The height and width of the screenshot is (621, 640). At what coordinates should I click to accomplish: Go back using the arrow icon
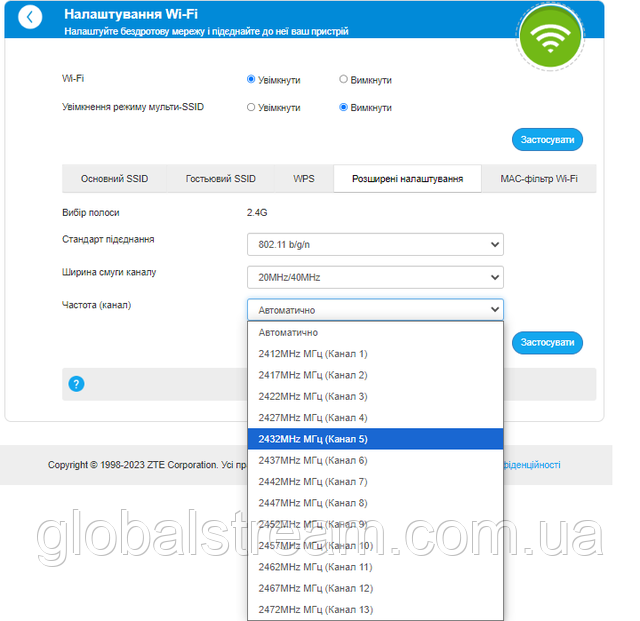[x=30, y=17]
